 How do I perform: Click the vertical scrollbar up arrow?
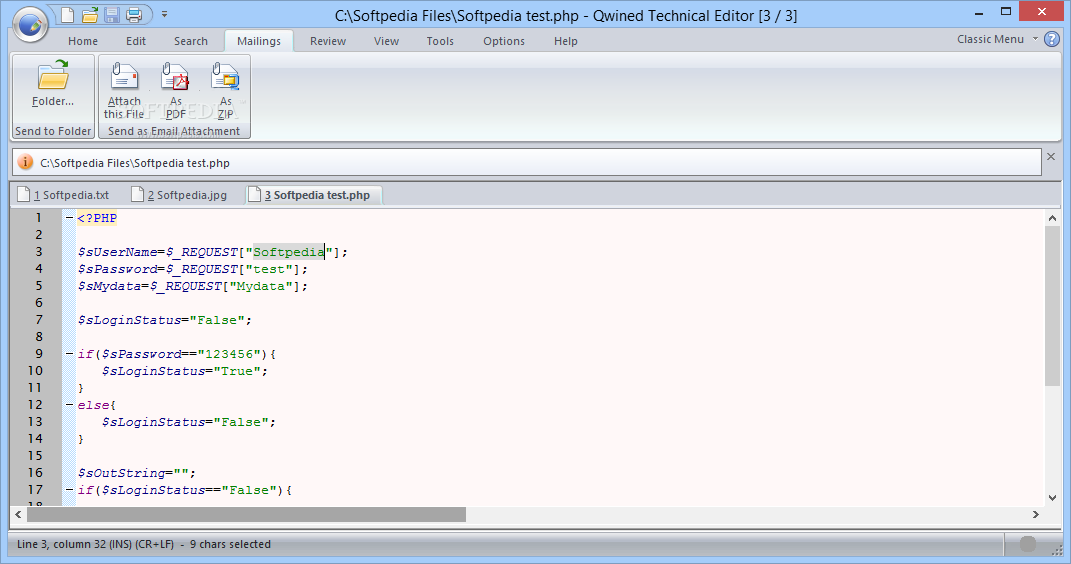tap(1052, 218)
